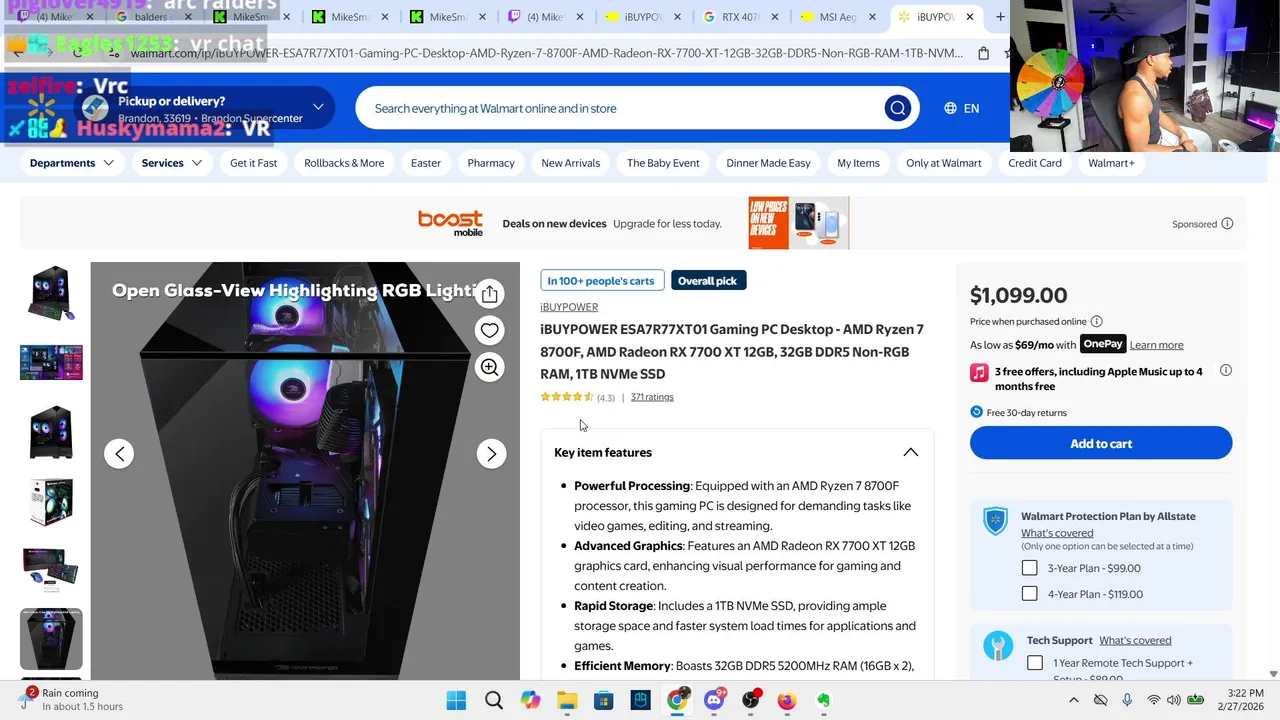Check the 4-Year Plan - $119.00 box
The width and height of the screenshot is (1280, 720).
1029,594
